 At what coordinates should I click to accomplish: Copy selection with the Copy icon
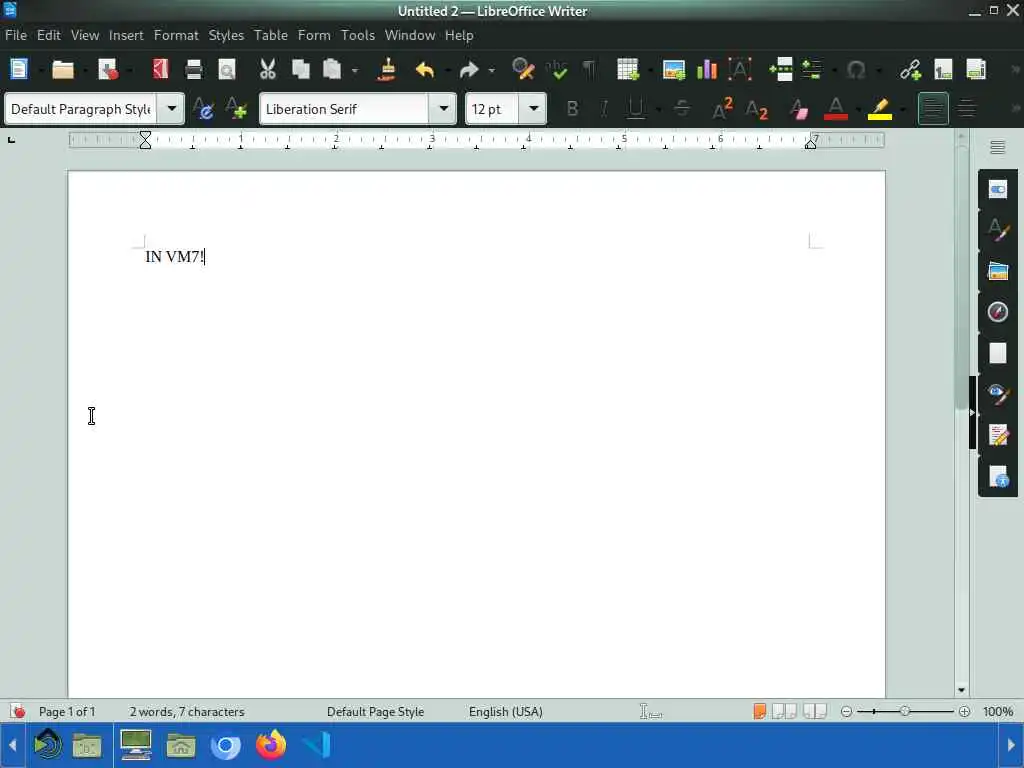[300, 69]
